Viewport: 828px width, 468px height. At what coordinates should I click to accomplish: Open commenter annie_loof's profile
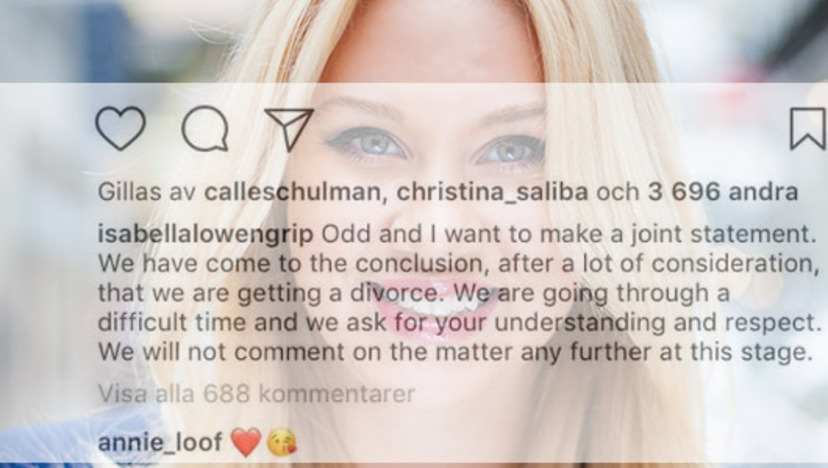pos(159,442)
